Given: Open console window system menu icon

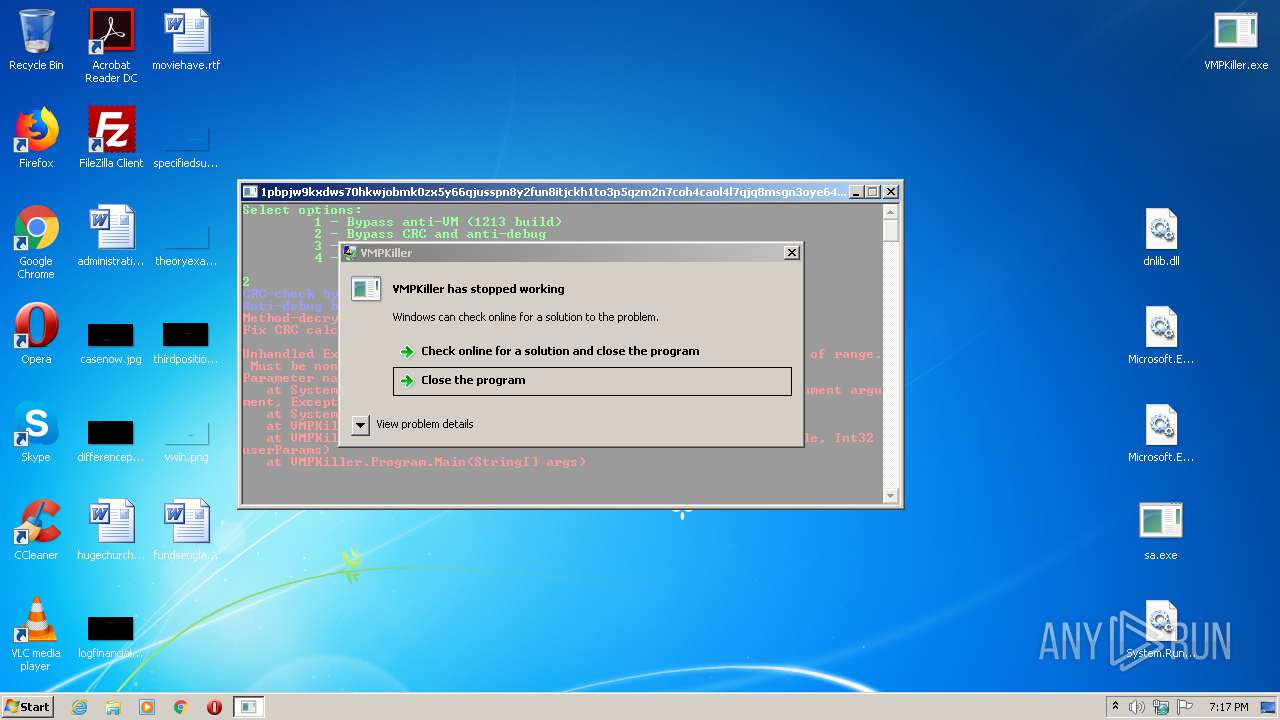Looking at the screenshot, I should (x=250, y=192).
